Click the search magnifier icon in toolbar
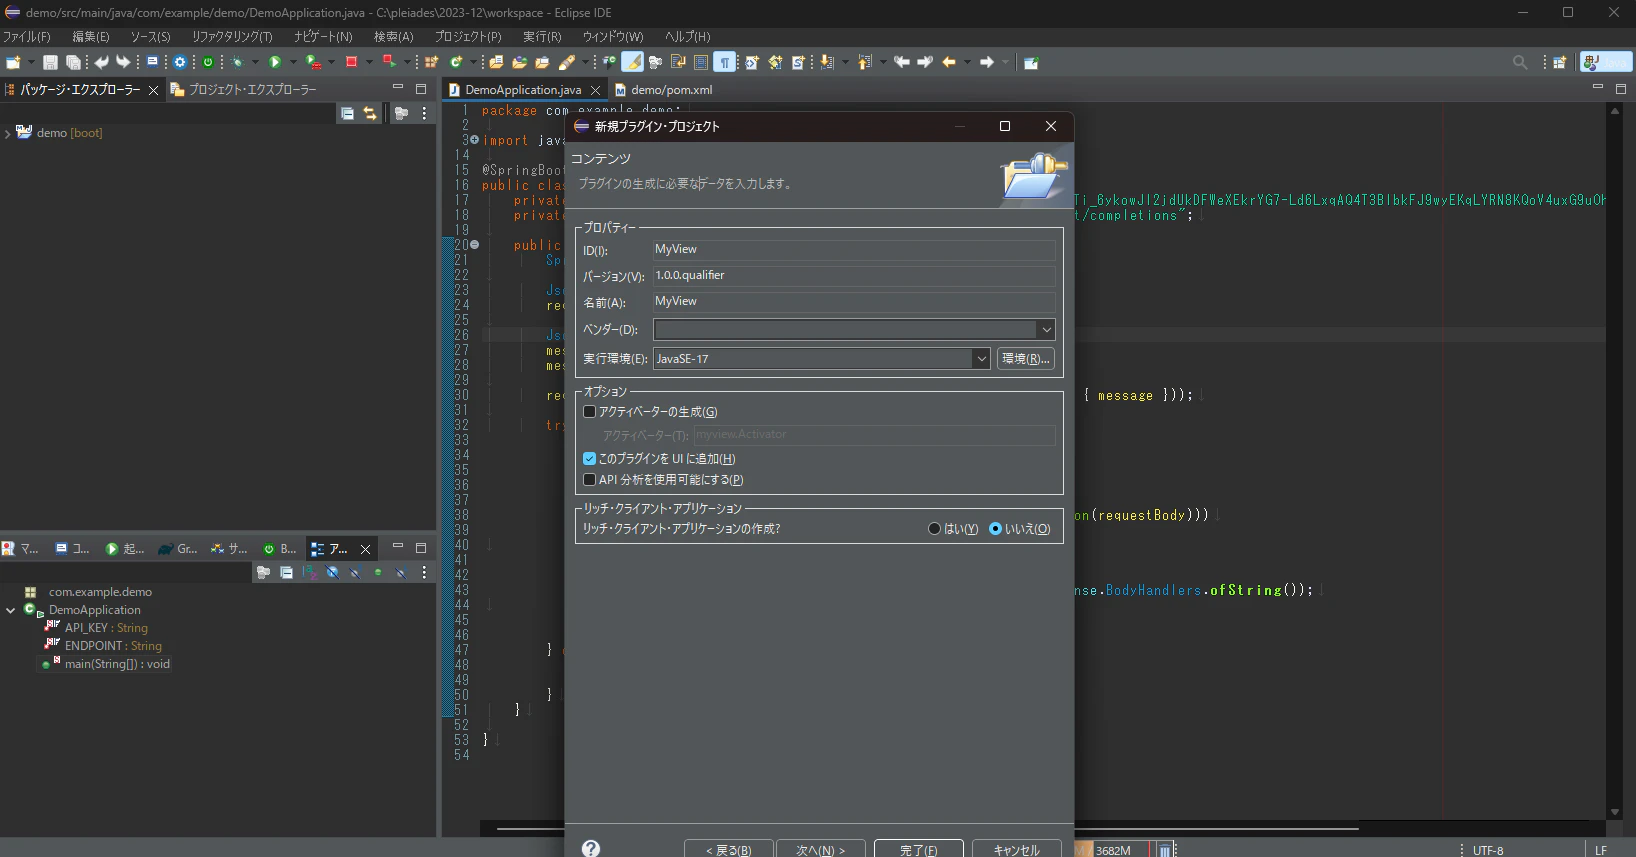The image size is (1636, 857). pyautogui.click(x=1520, y=62)
